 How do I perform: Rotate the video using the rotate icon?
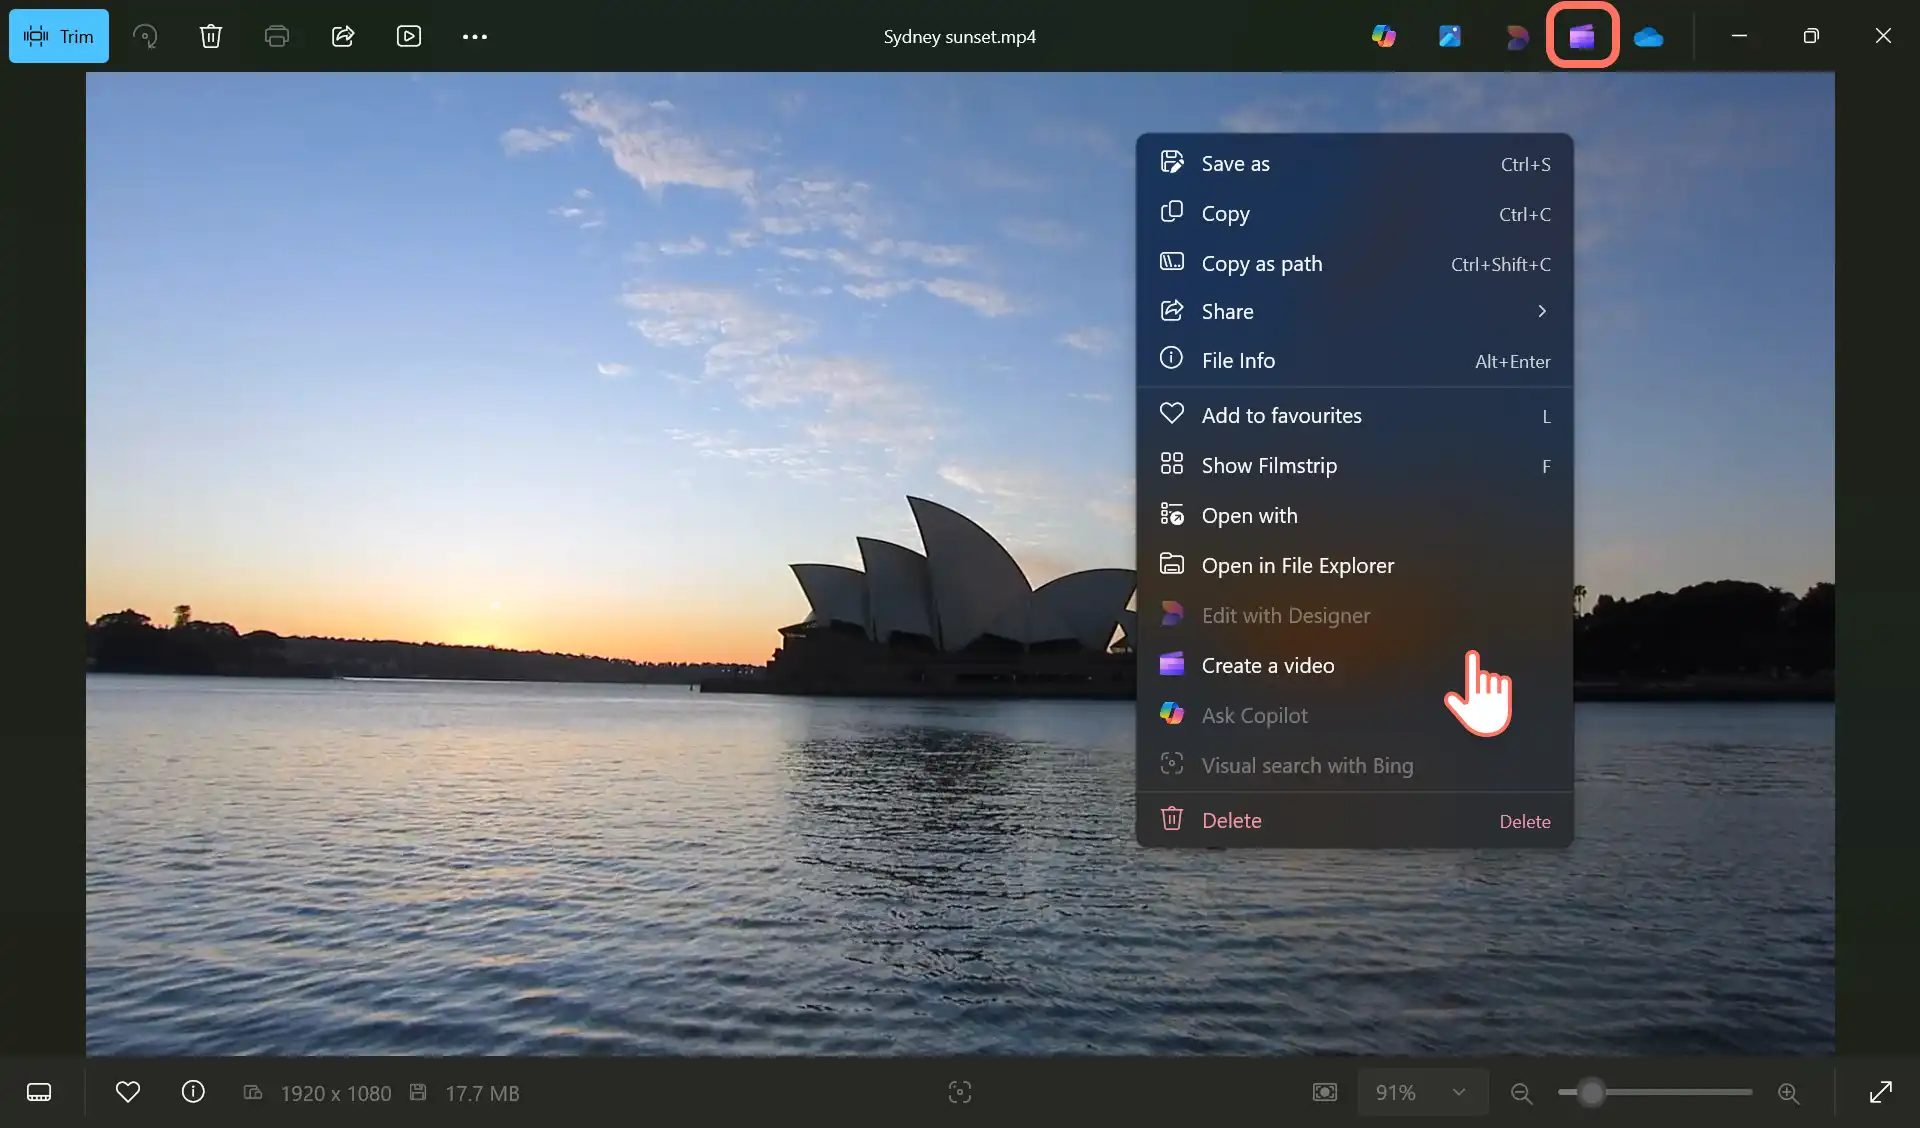(x=145, y=36)
